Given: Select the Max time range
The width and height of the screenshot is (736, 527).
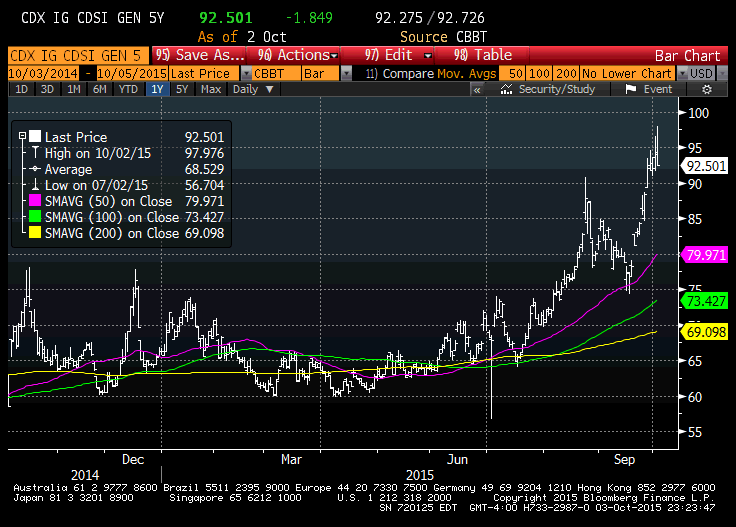Looking at the screenshot, I should 211,89.
